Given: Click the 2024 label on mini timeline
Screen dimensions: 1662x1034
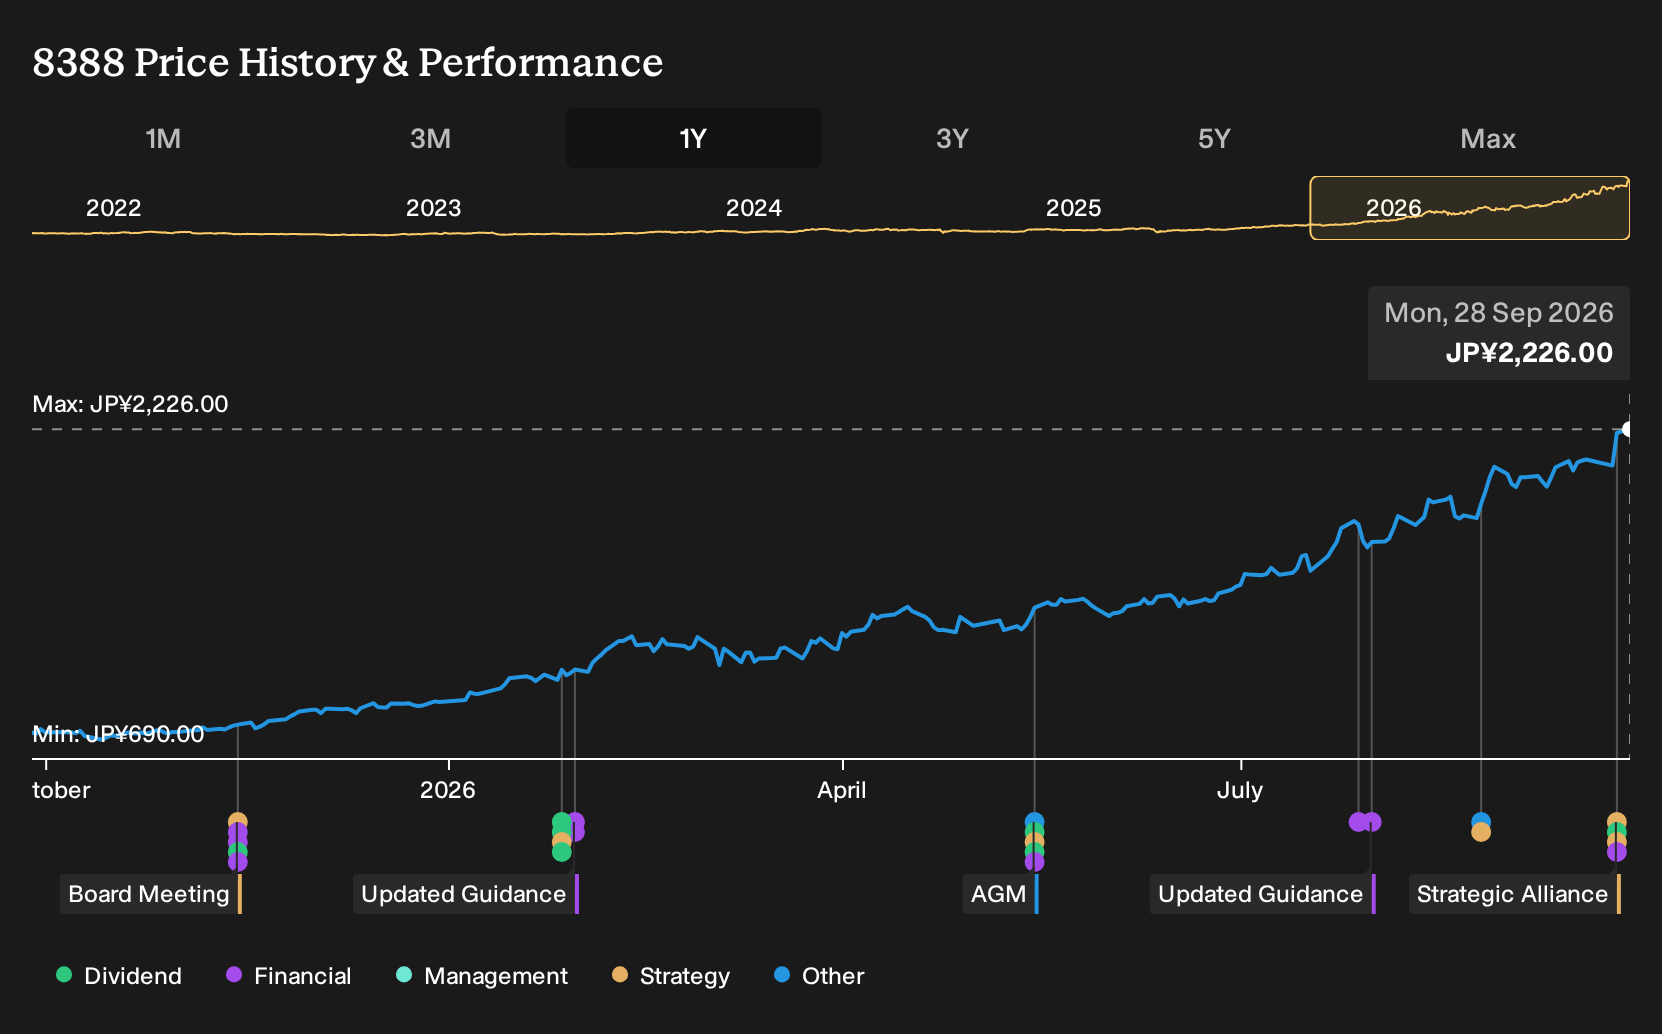Looking at the screenshot, I should [753, 208].
